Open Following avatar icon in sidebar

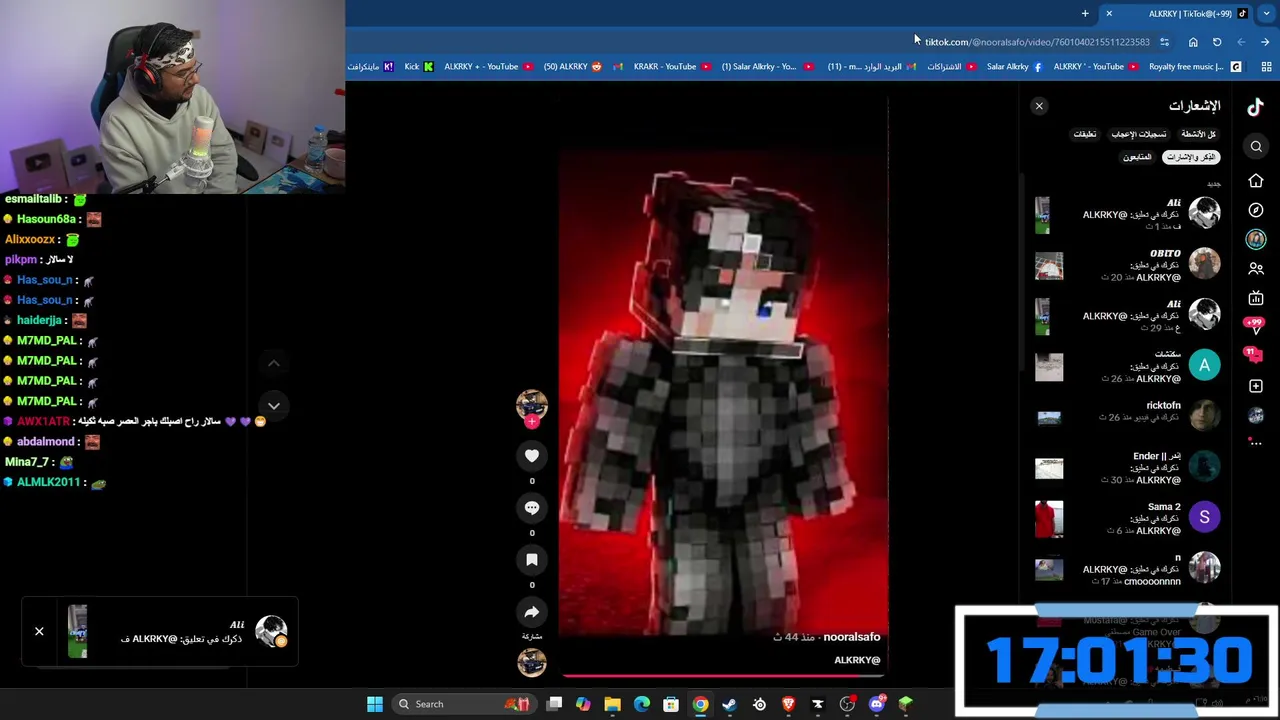1256,239
